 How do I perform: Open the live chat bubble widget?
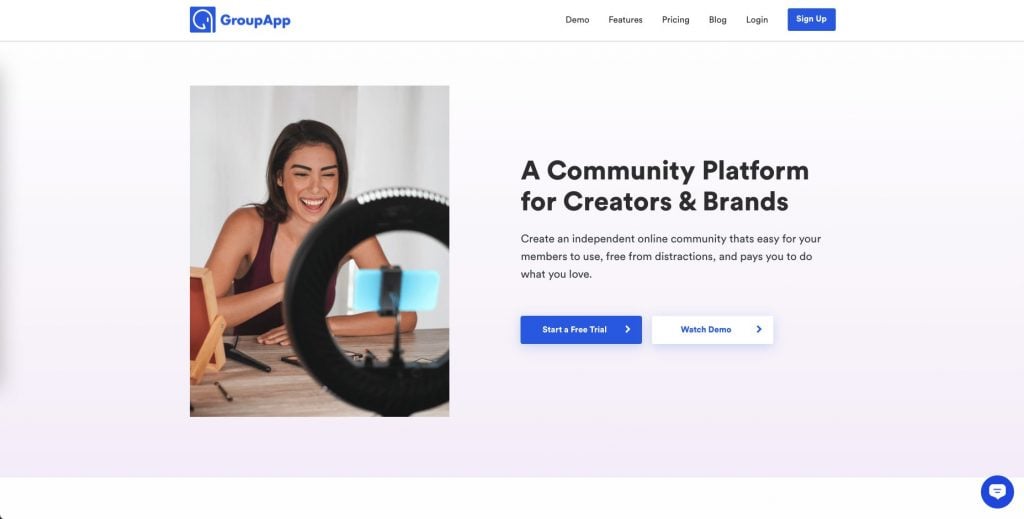click(x=997, y=492)
